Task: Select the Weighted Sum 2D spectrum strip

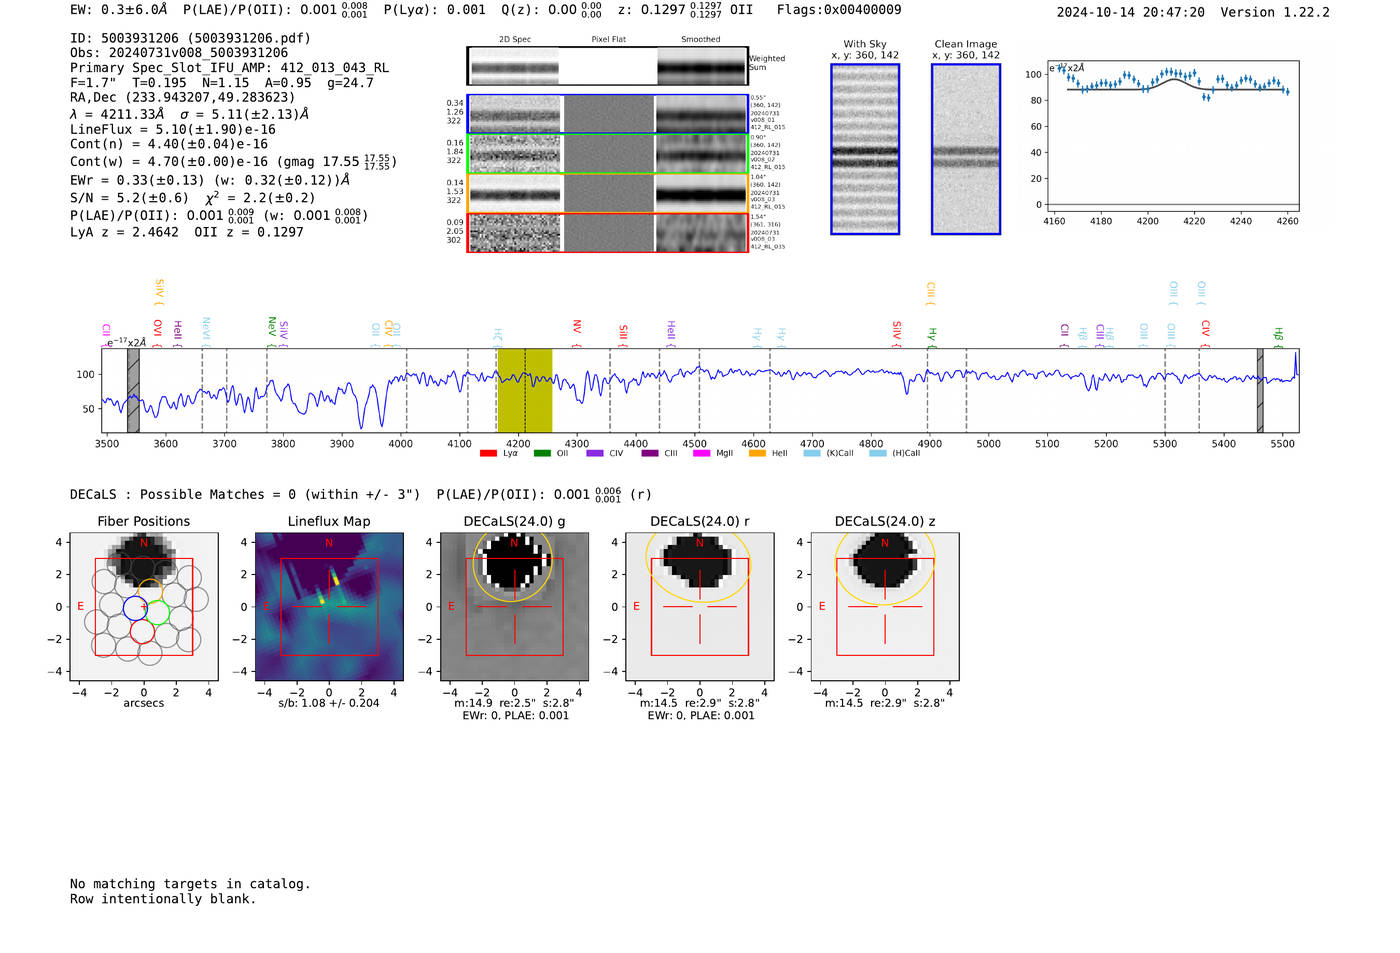Action: click(607, 66)
